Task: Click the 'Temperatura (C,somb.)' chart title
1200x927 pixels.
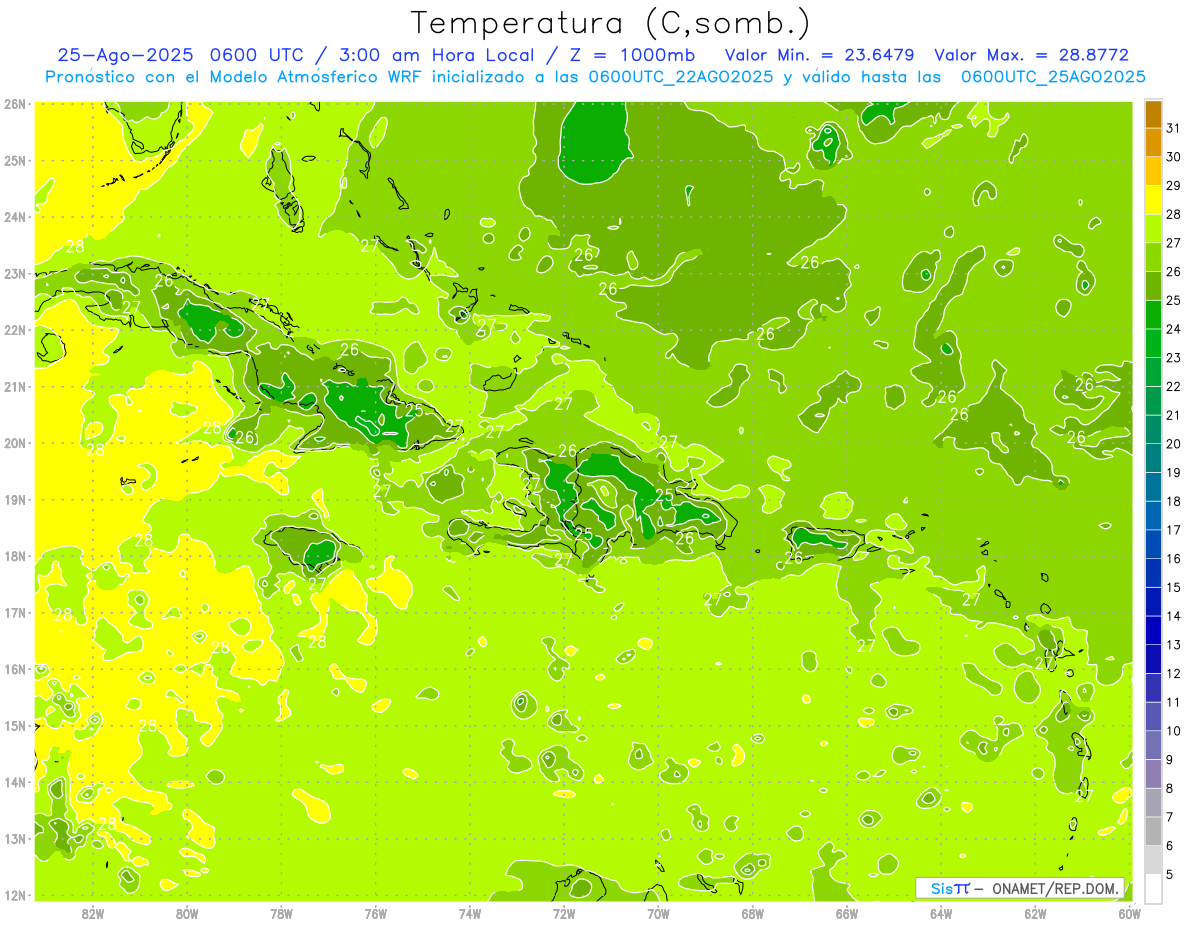Action: tap(611, 23)
